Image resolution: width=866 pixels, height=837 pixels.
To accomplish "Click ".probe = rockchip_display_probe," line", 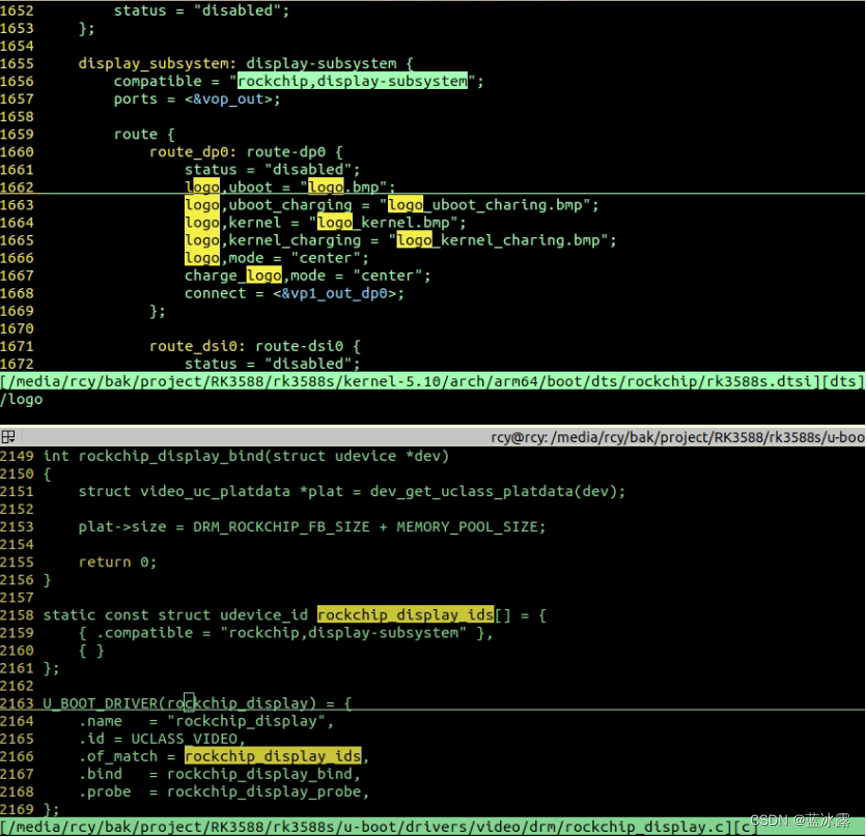I will [224, 792].
